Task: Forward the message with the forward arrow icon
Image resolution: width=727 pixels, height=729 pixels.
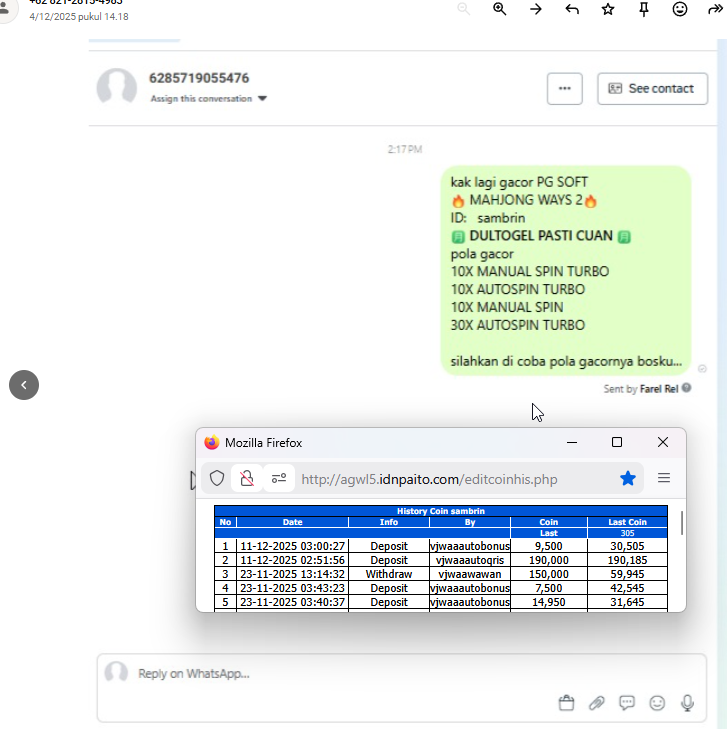Action: (715, 9)
